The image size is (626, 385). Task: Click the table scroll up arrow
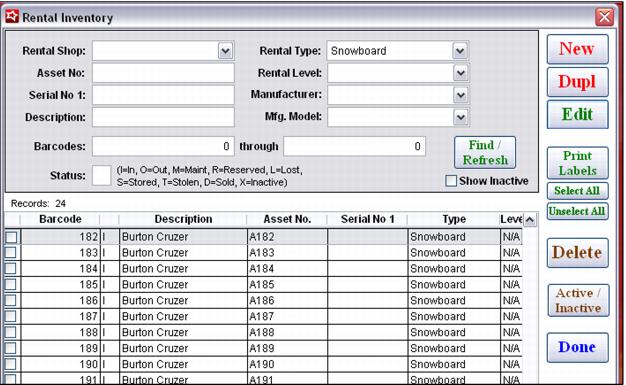(x=529, y=220)
